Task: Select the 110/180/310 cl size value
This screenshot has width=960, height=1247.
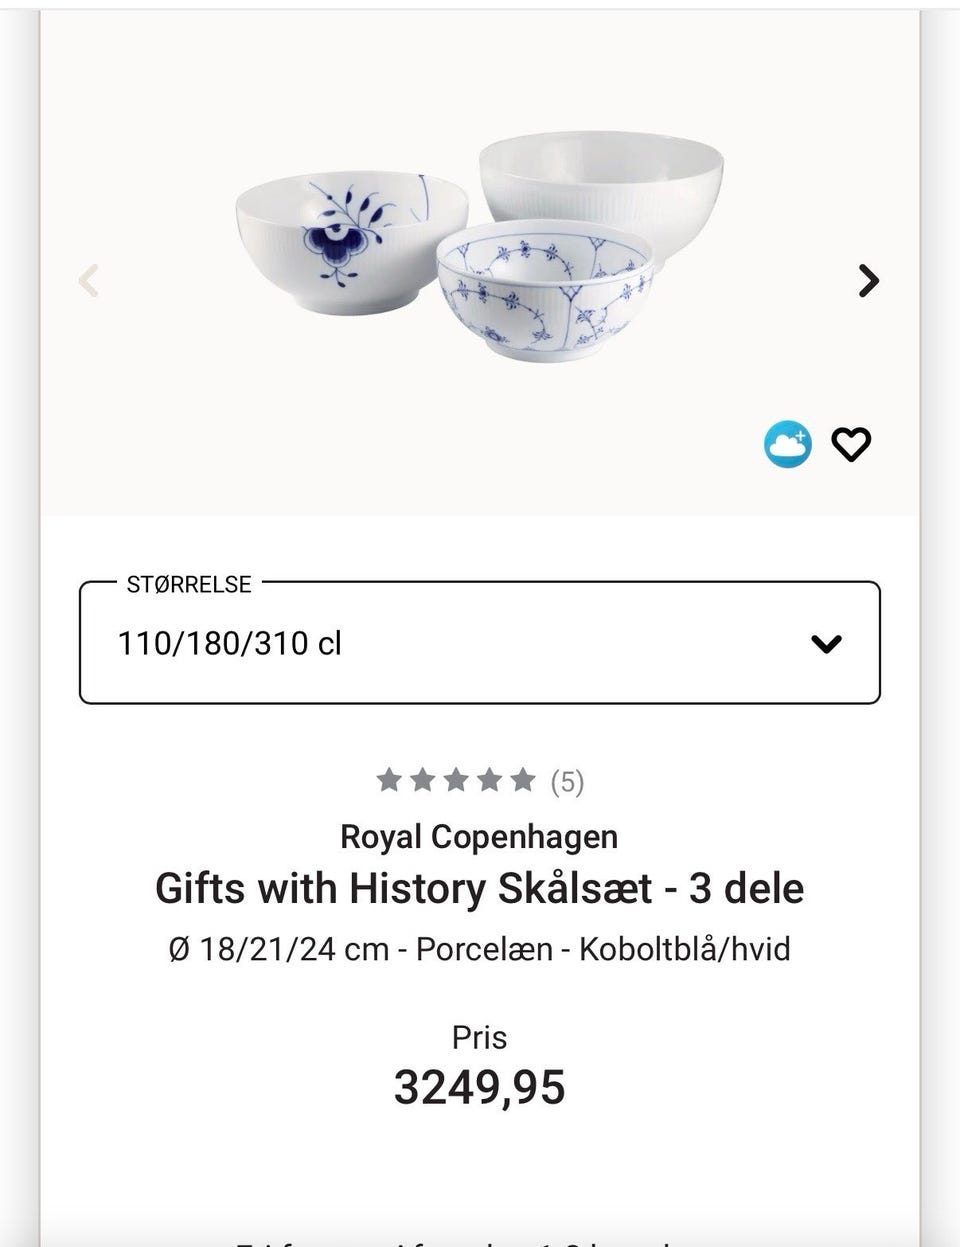Action: [x=230, y=644]
